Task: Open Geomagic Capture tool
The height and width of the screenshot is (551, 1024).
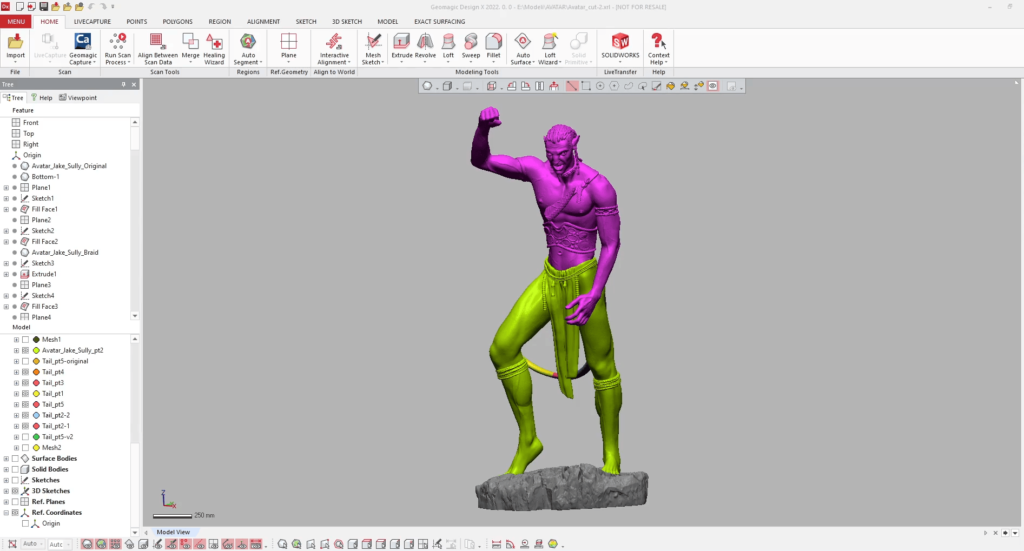Action: tap(82, 49)
